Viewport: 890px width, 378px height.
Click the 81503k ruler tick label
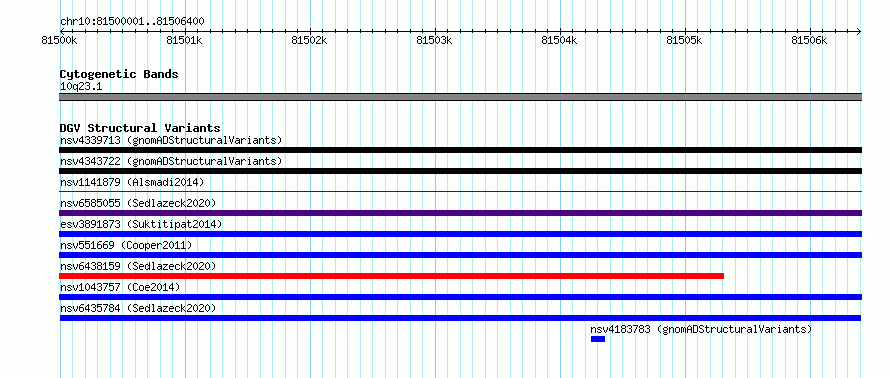(434, 40)
